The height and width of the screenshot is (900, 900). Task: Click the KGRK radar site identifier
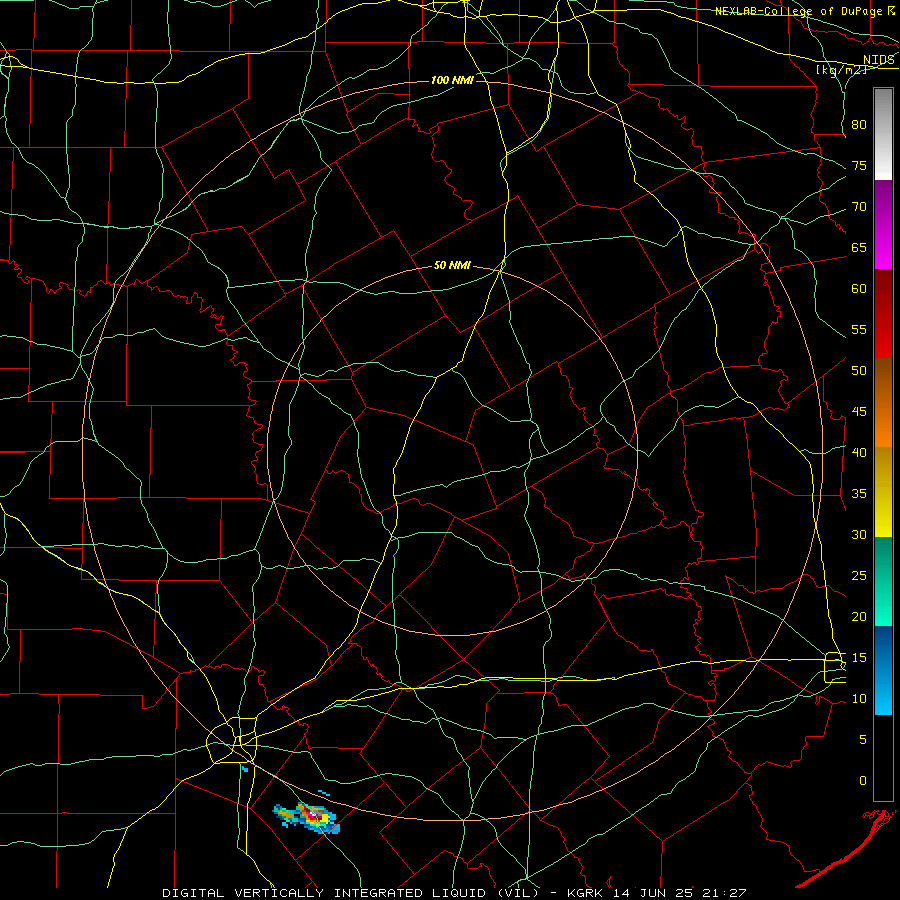click(587, 893)
